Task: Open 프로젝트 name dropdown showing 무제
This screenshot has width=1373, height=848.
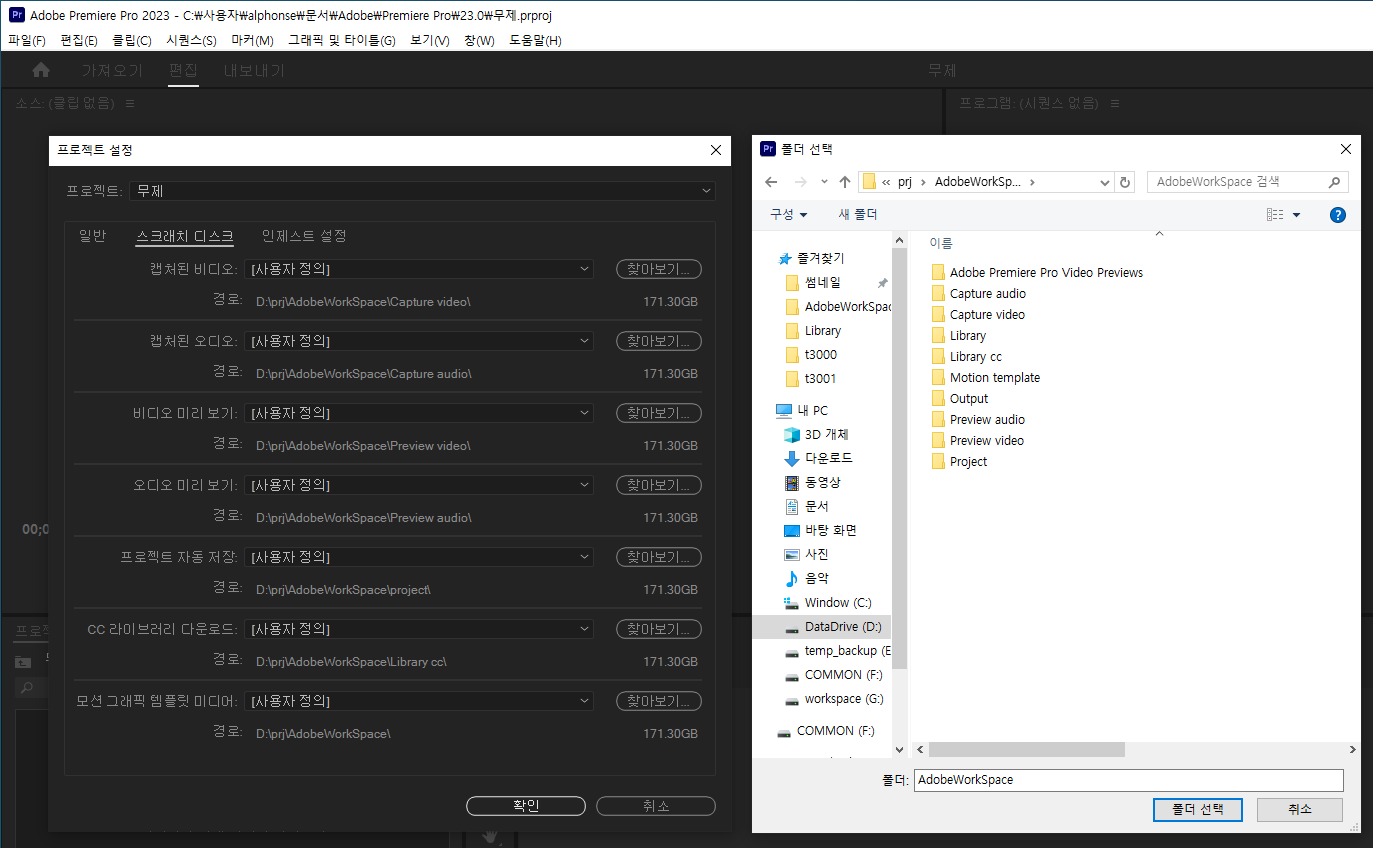Action: [x=422, y=191]
